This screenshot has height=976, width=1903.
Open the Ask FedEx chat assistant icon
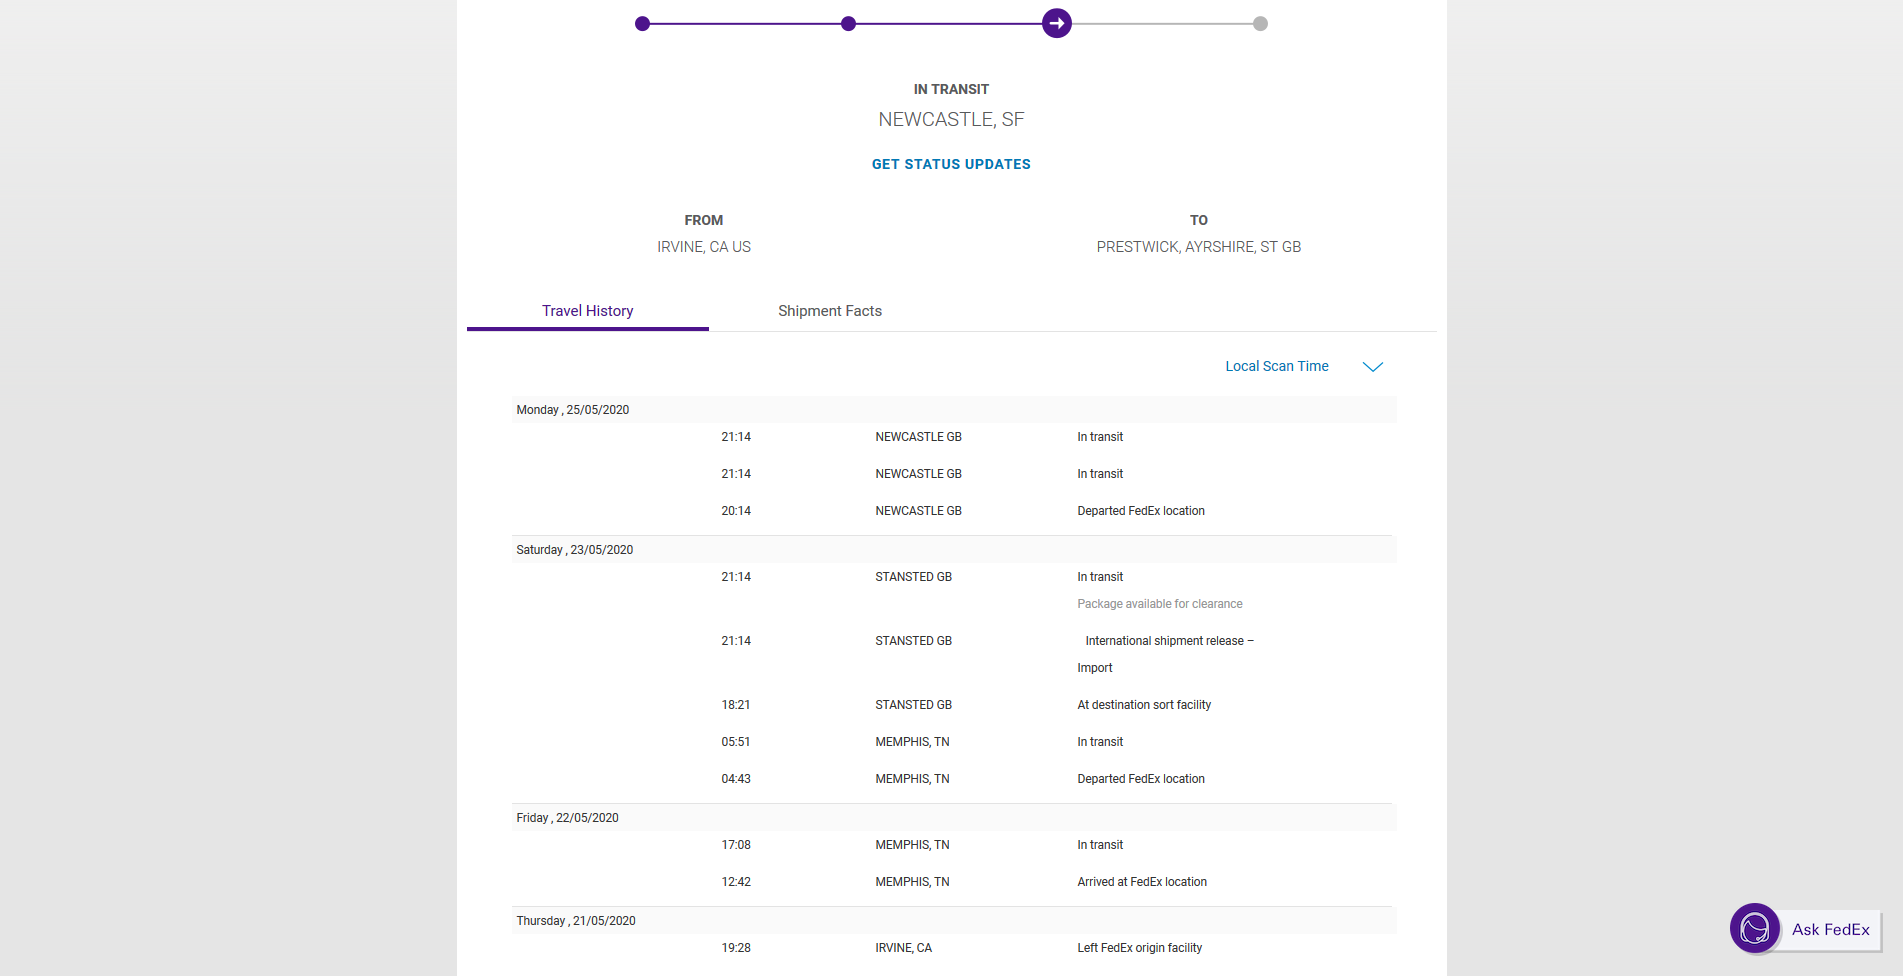pos(1755,928)
